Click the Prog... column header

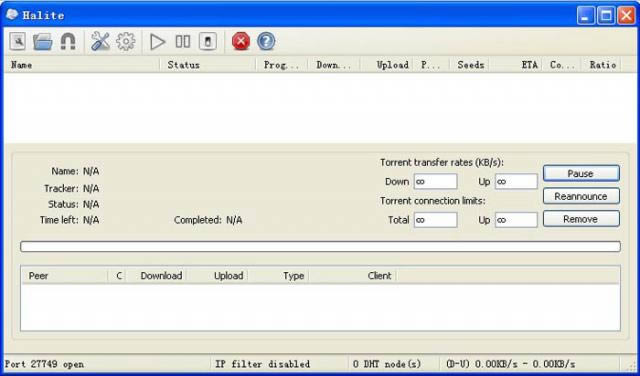coord(282,65)
